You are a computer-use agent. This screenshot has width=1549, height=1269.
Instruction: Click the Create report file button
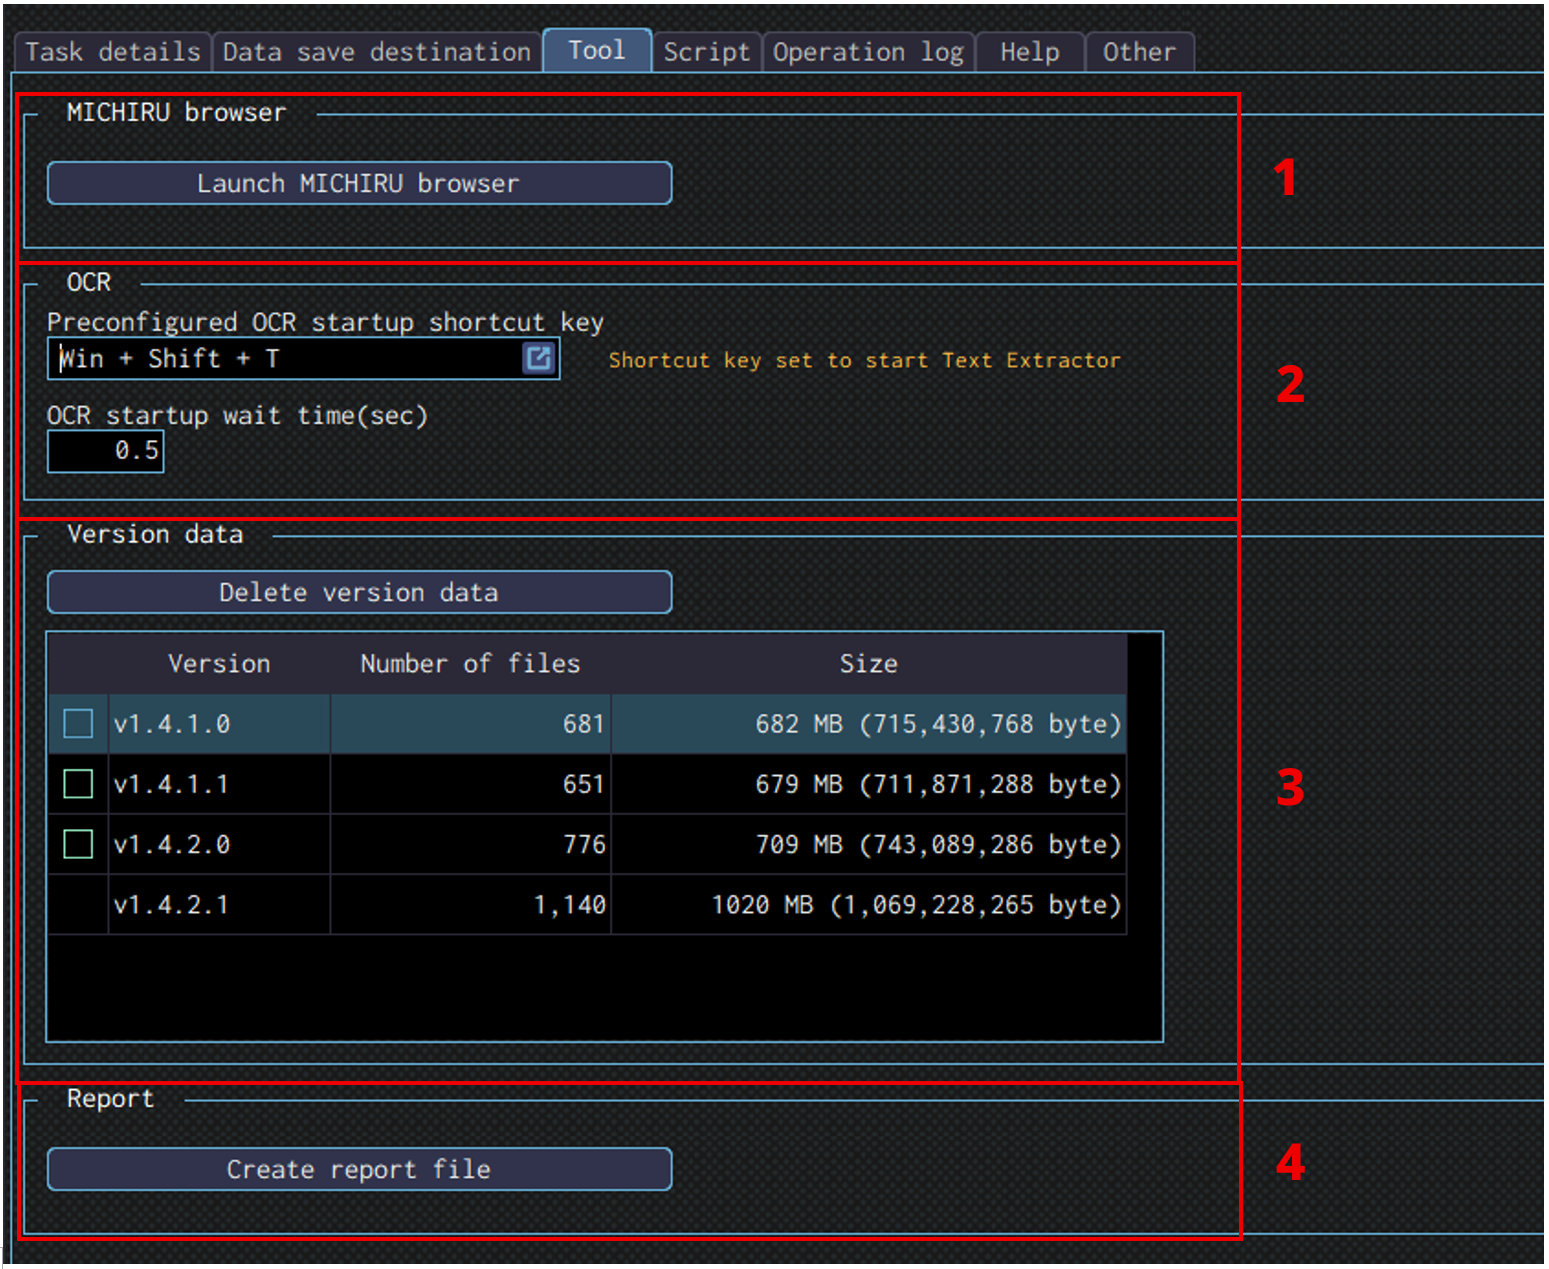pyautogui.click(x=359, y=1169)
